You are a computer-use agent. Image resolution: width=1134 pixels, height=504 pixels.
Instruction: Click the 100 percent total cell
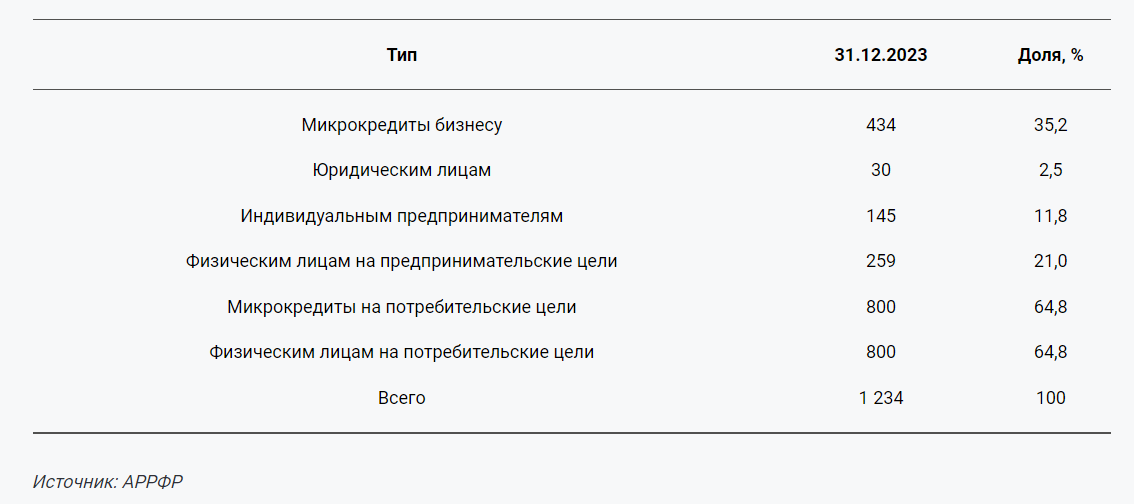pyautogui.click(x=1050, y=398)
